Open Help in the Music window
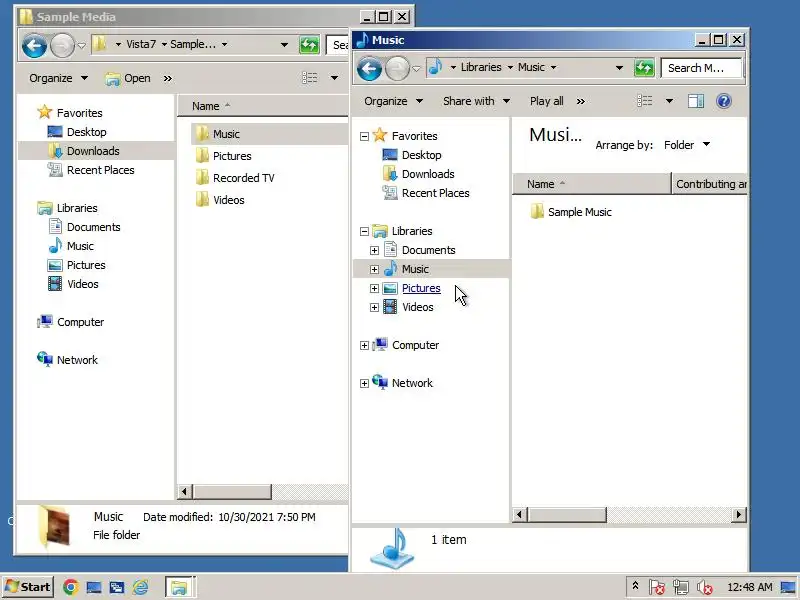This screenshot has width=800, height=600. pos(723,101)
